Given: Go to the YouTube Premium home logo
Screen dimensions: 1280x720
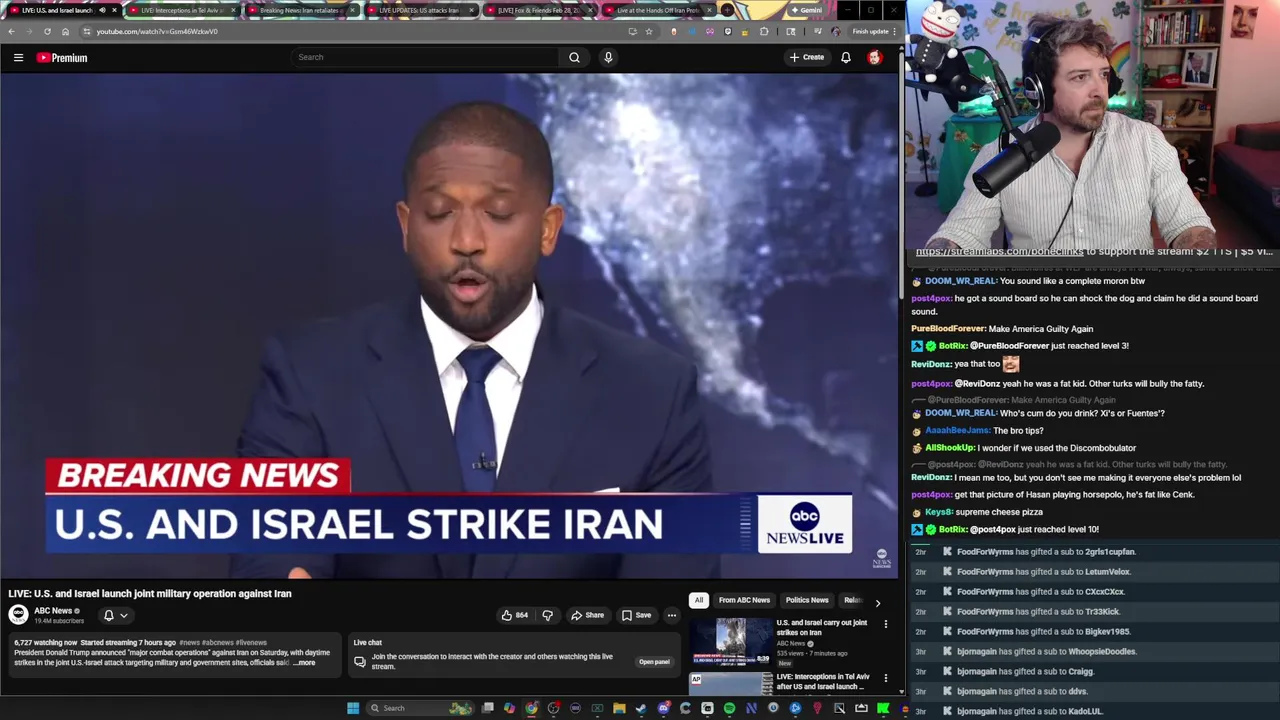Looking at the screenshot, I should tap(62, 58).
